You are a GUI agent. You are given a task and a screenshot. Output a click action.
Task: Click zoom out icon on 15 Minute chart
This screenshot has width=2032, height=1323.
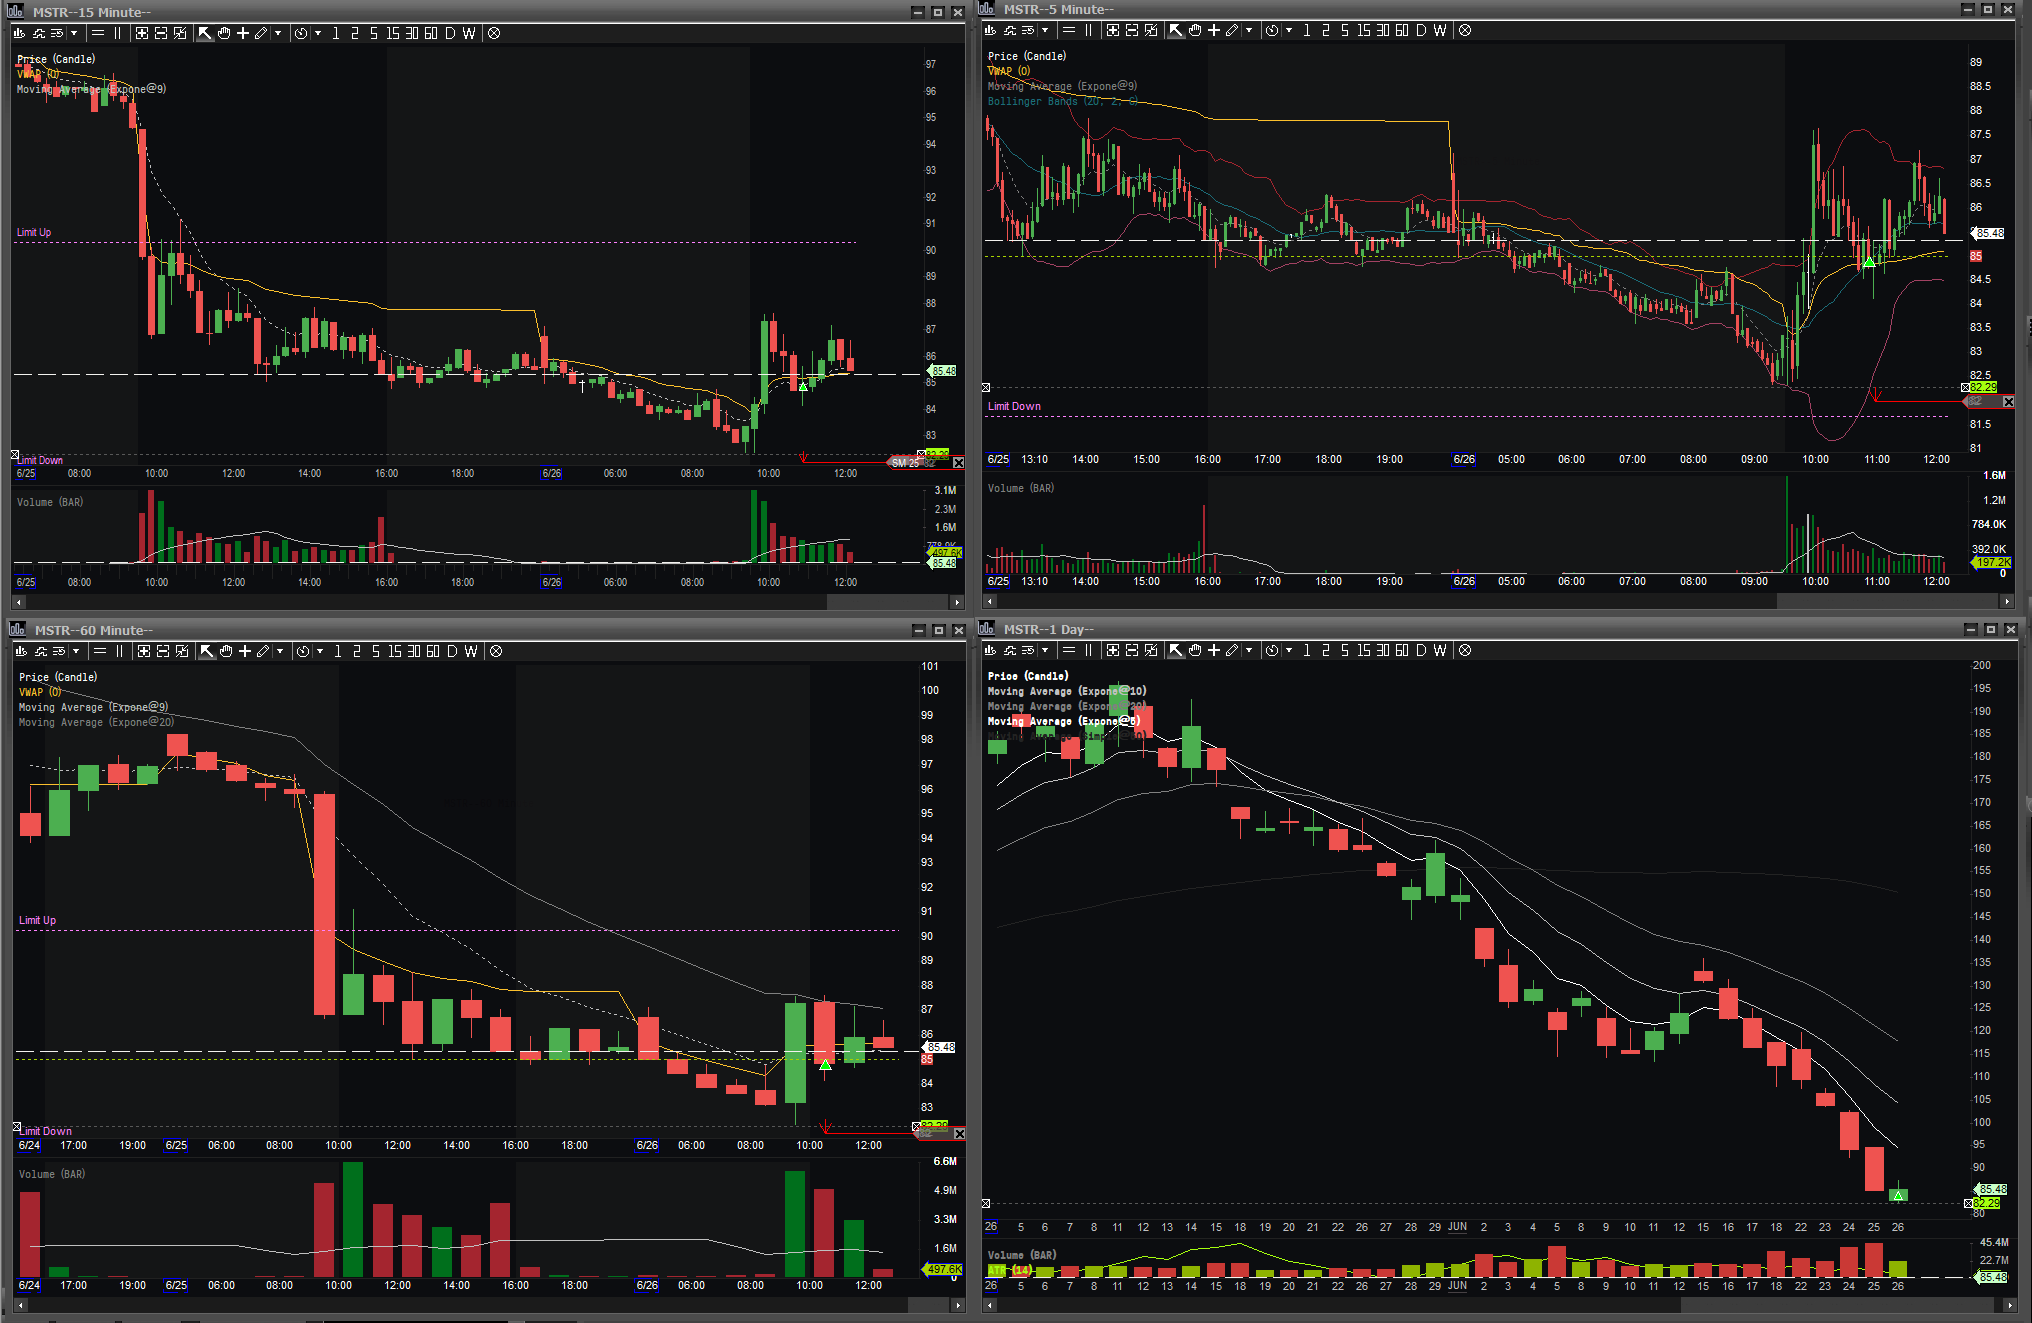pyautogui.click(x=161, y=33)
